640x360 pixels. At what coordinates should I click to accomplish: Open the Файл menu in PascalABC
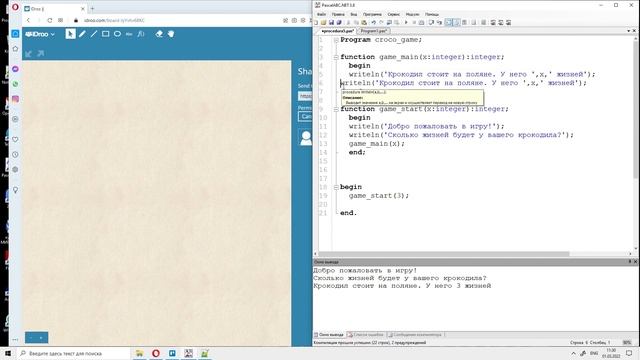(322, 14)
